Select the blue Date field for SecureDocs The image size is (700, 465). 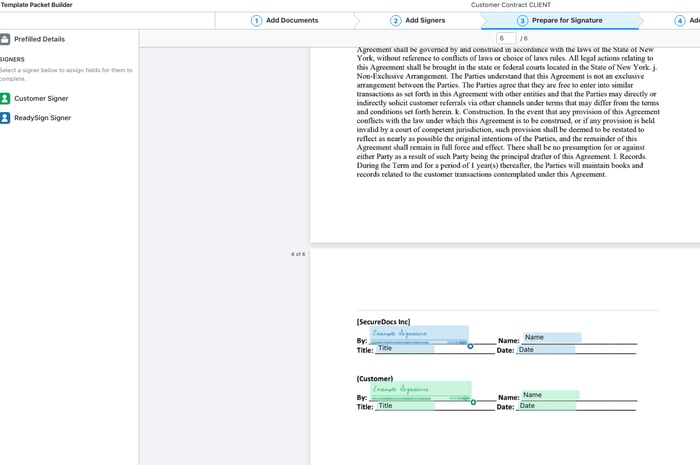coord(546,350)
